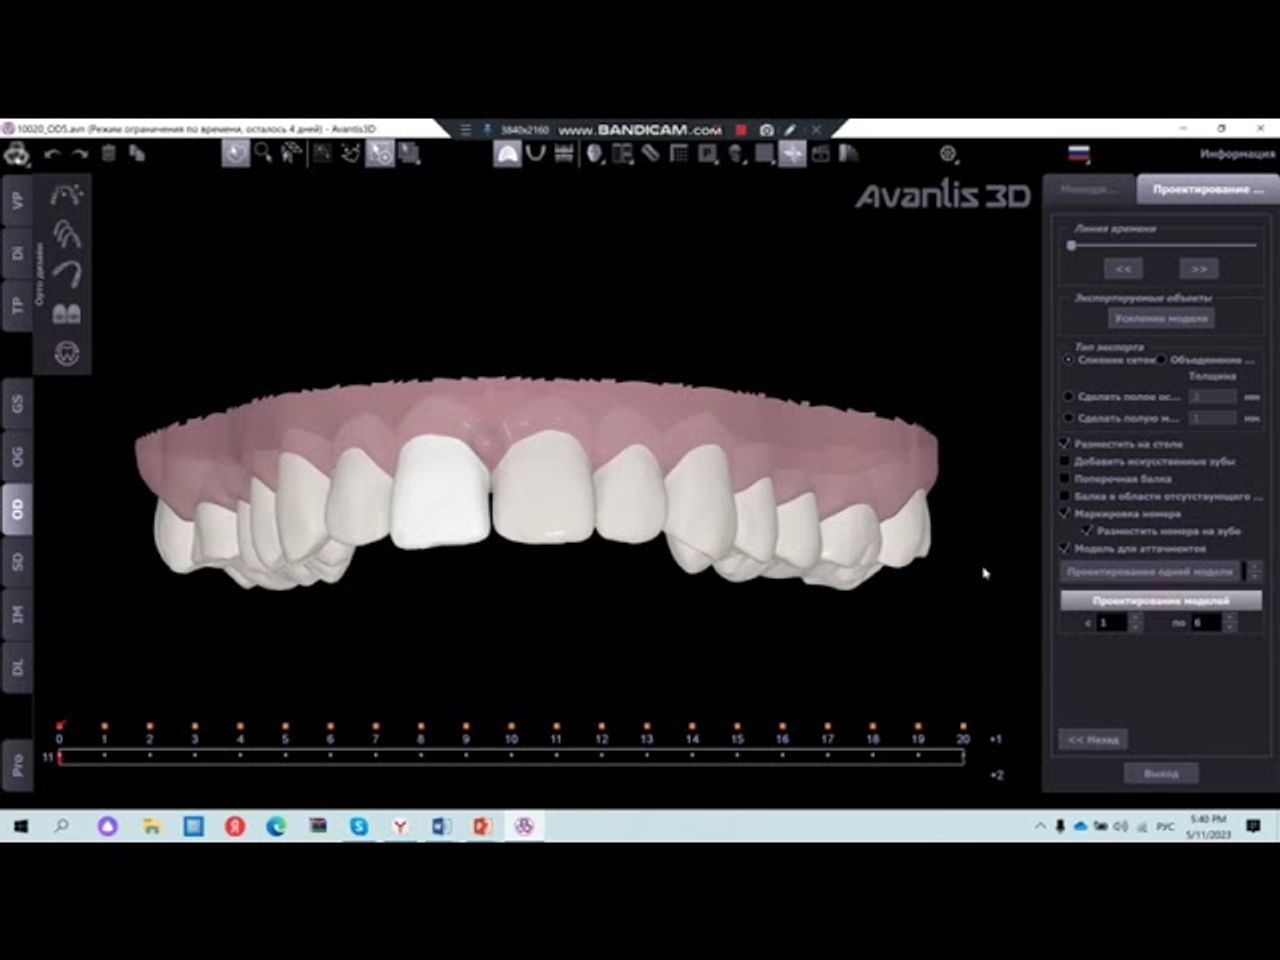The height and width of the screenshot is (960, 1280).
Task: Enable the 'Поперечная балка' checkbox
Action: (x=1065, y=478)
